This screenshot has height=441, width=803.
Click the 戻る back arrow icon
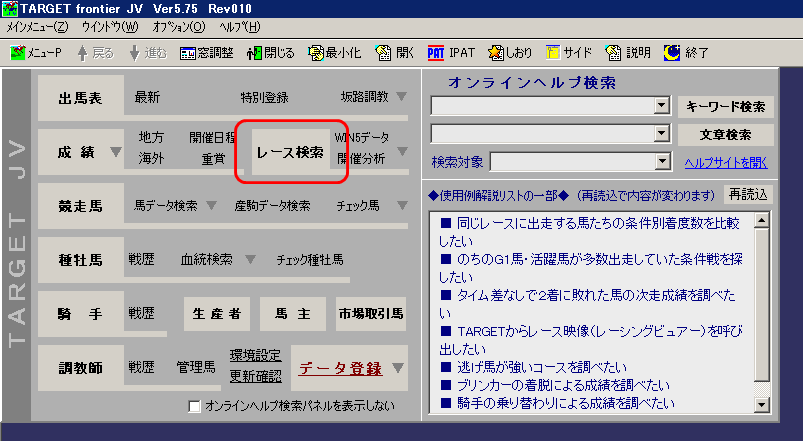pyautogui.click(x=82, y=53)
